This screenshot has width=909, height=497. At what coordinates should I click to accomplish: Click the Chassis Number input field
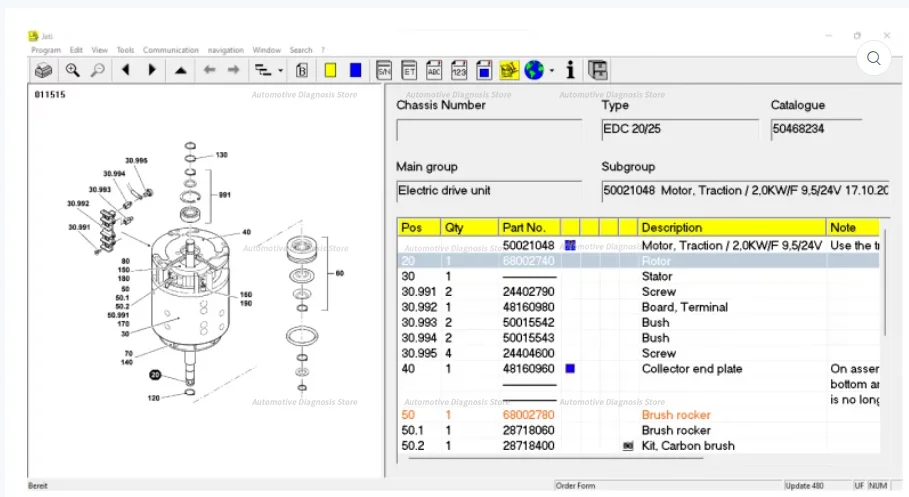click(x=489, y=130)
